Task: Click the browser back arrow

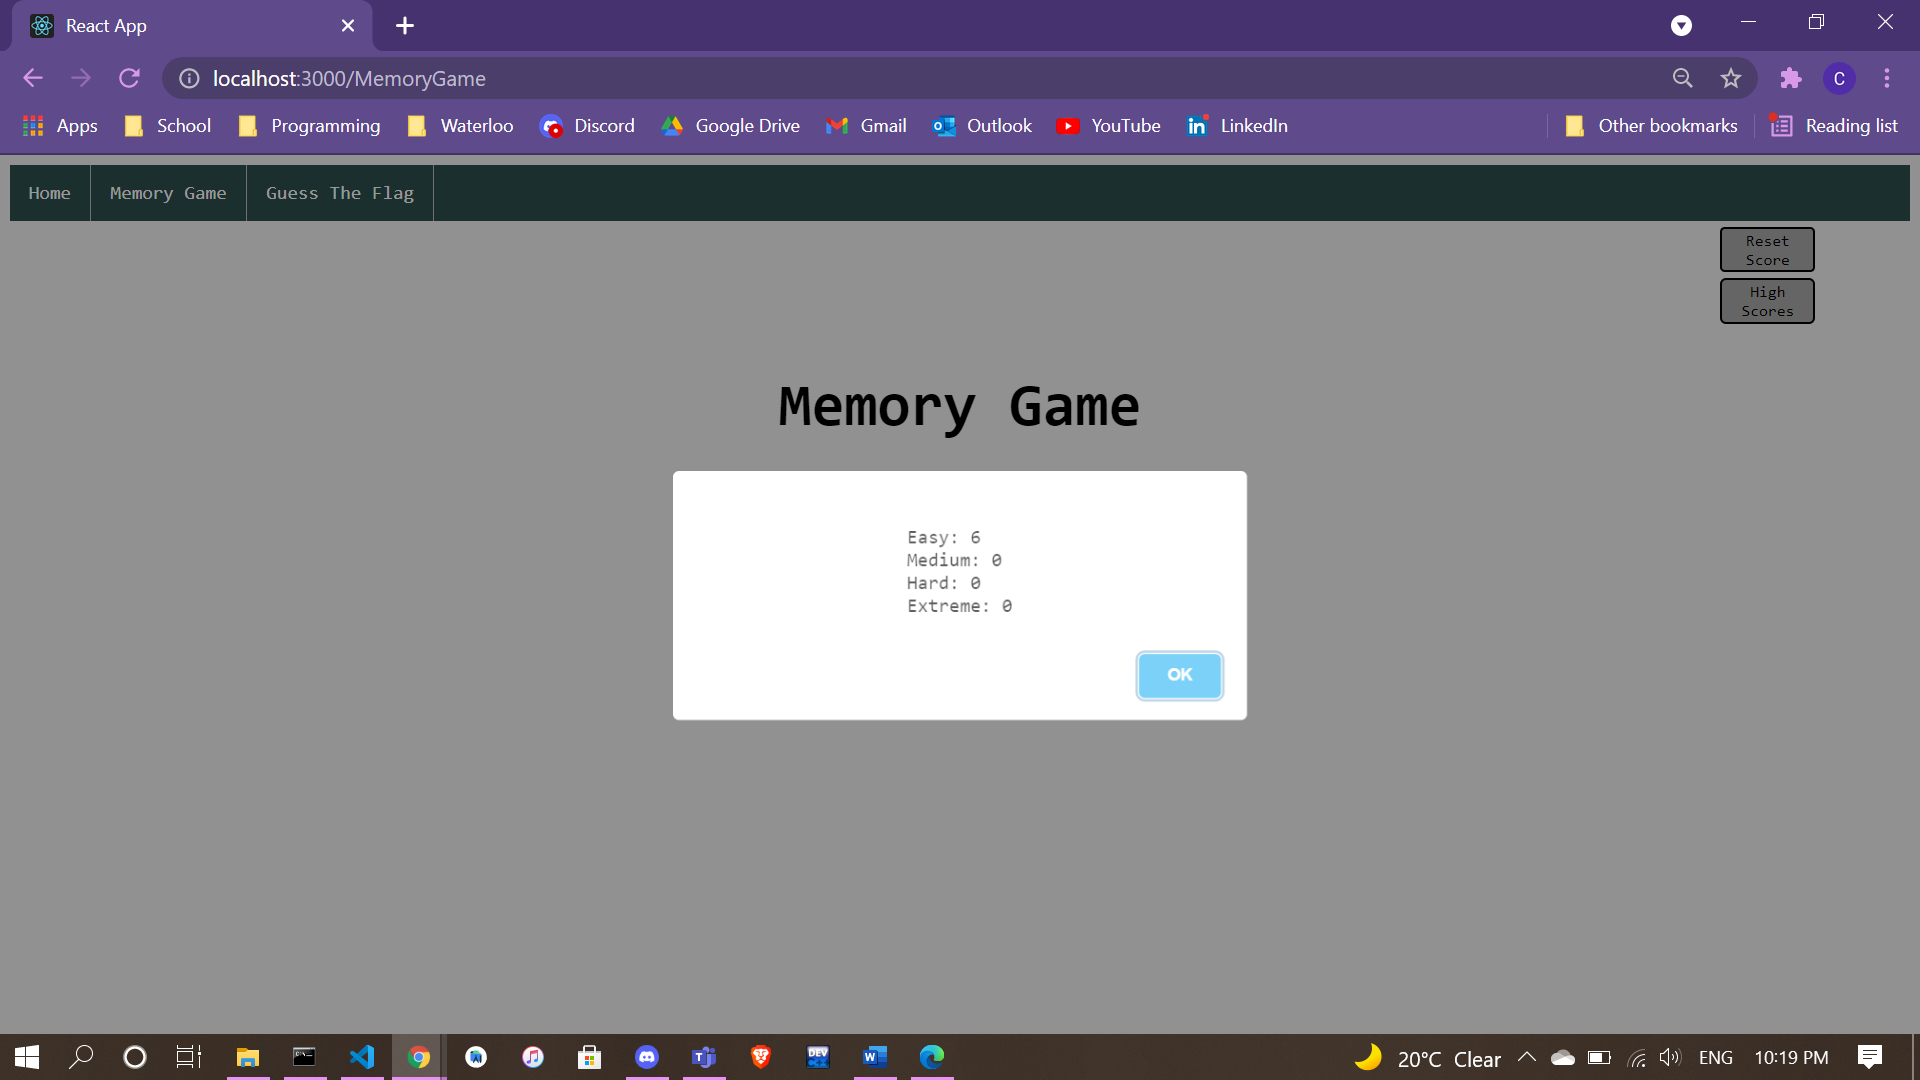Action: [x=33, y=78]
